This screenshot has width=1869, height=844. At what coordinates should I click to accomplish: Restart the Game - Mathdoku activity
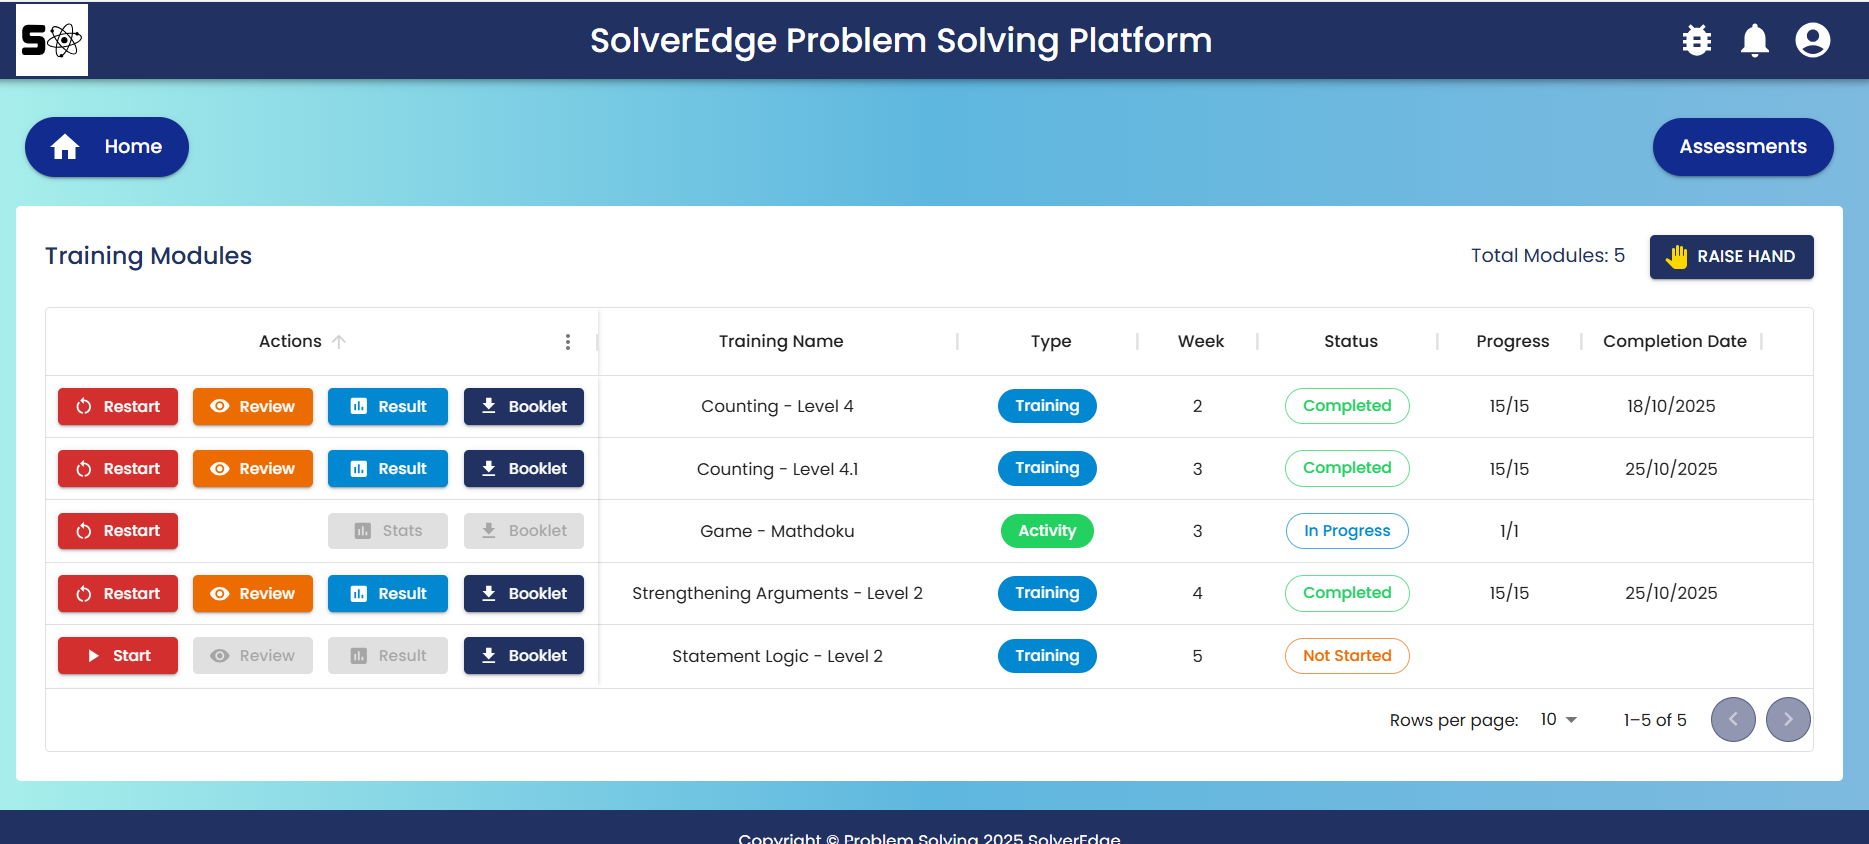click(x=118, y=531)
